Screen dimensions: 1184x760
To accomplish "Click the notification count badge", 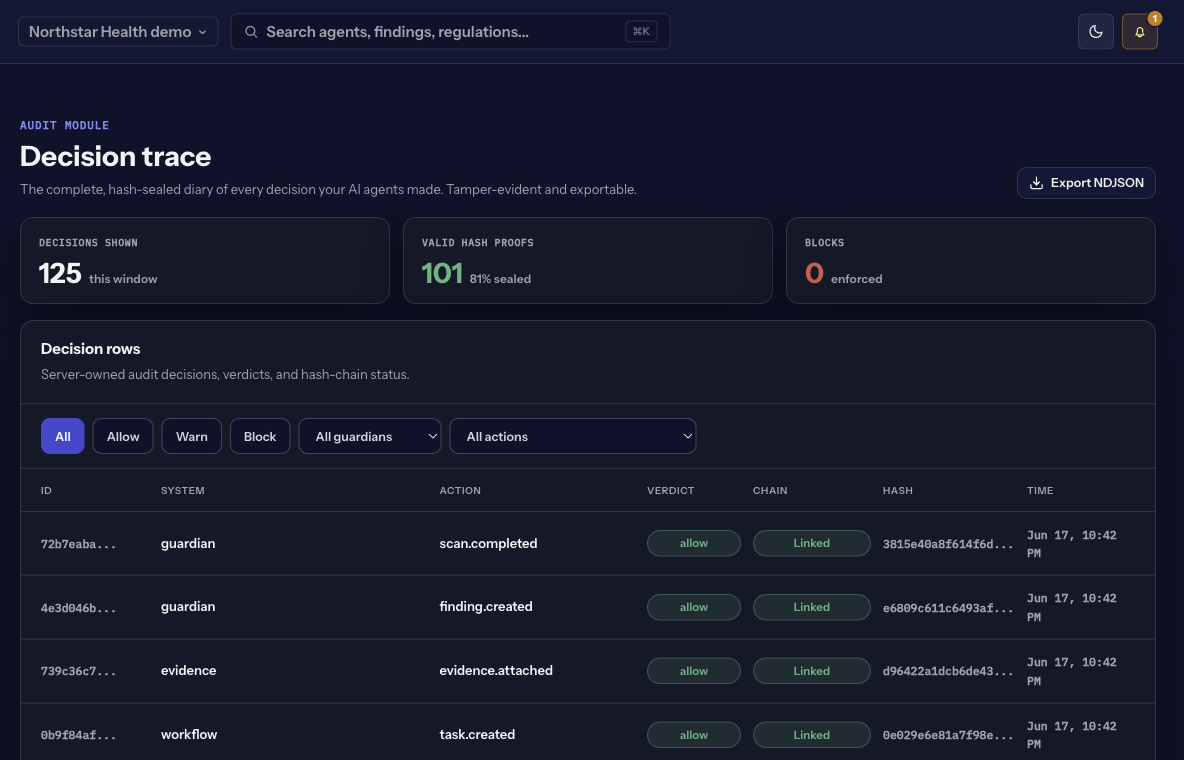I will tap(1155, 18).
